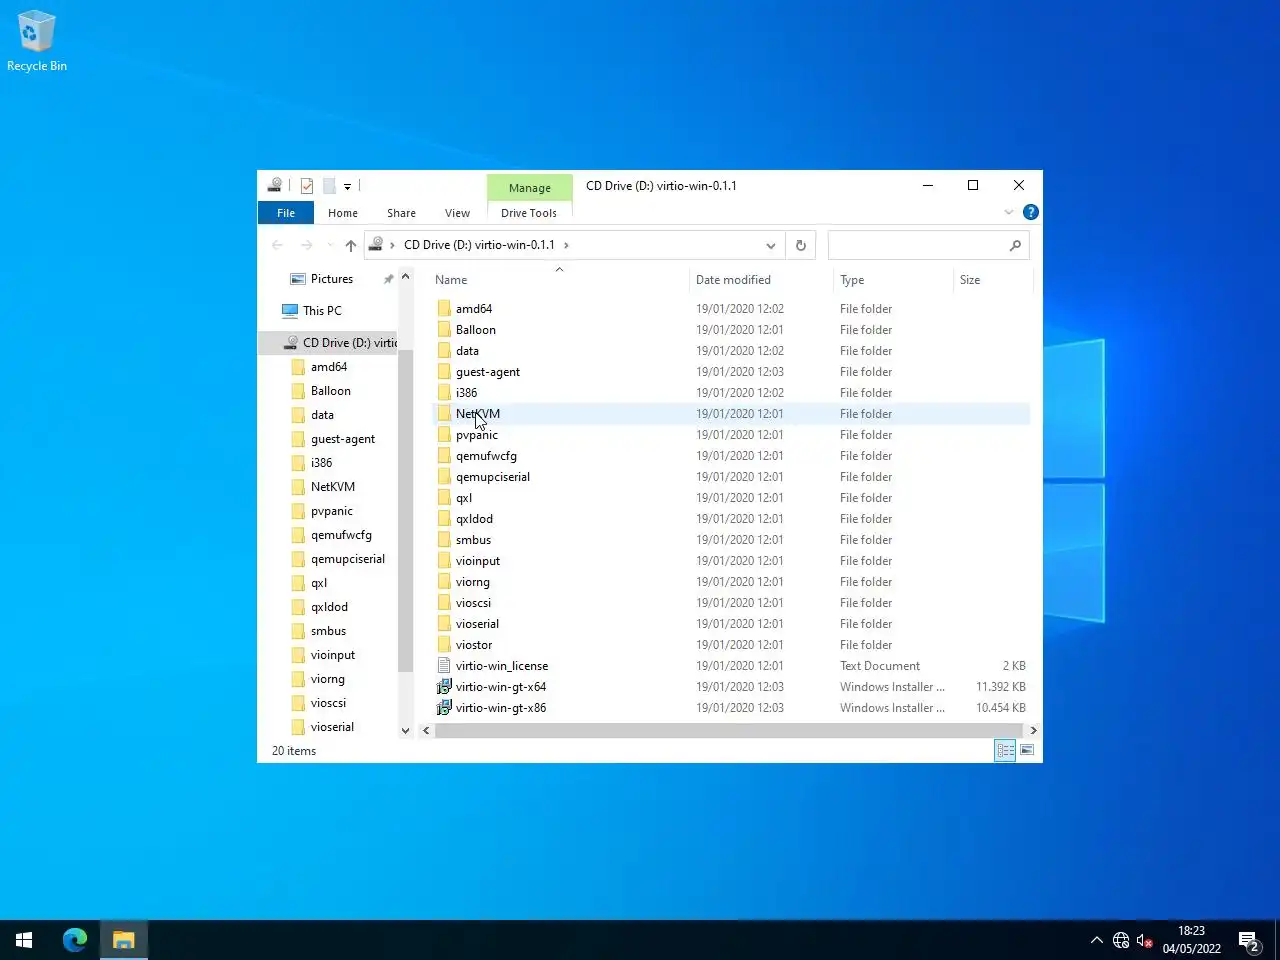Select vioserial in the navigation tree
This screenshot has height=960, width=1280.
[x=332, y=727]
